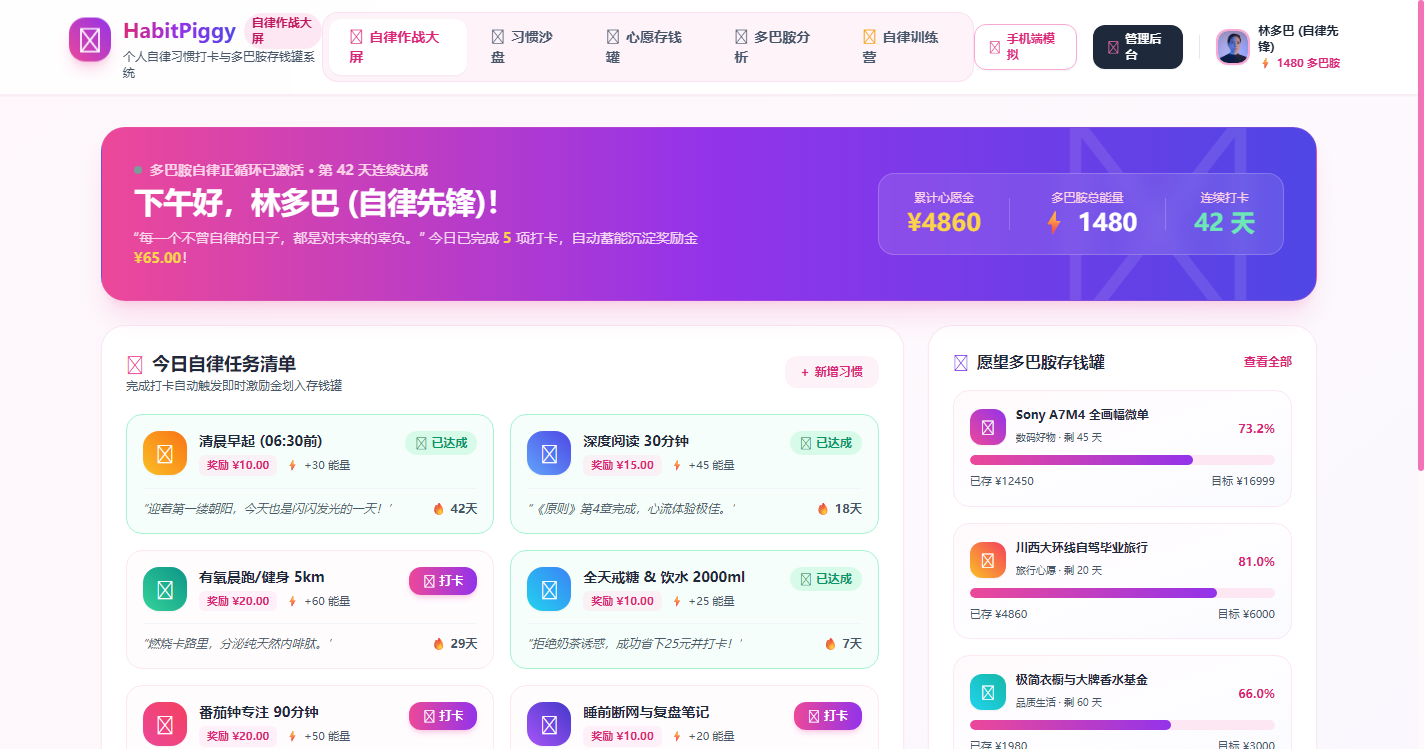This screenshot has height=749, width=1424.
Task: Click the orange icon on 自律训练营 tab
Action: pyautogui.click(x=869, y=37)
